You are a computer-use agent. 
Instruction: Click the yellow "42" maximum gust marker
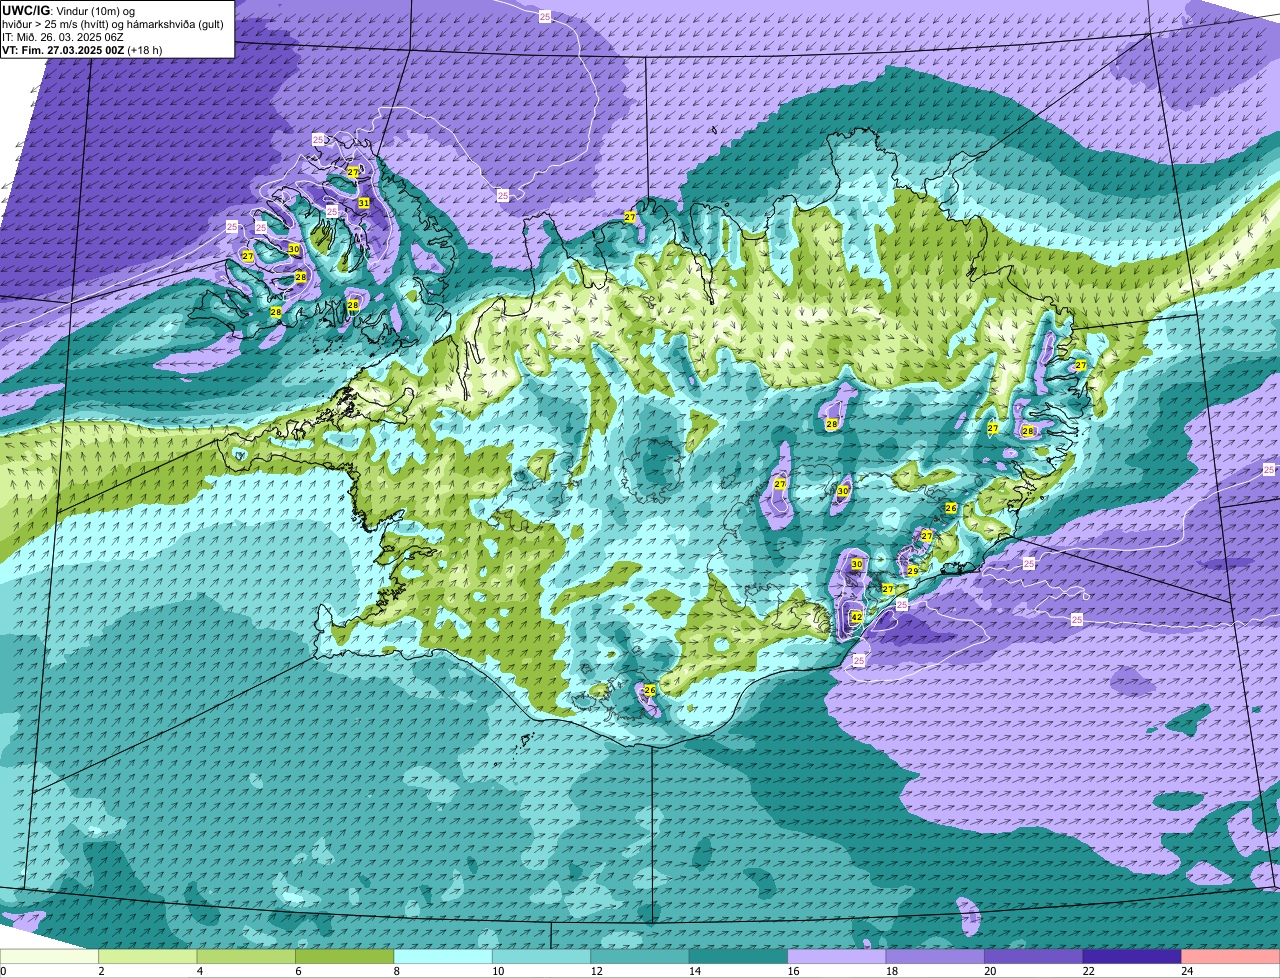856,617
